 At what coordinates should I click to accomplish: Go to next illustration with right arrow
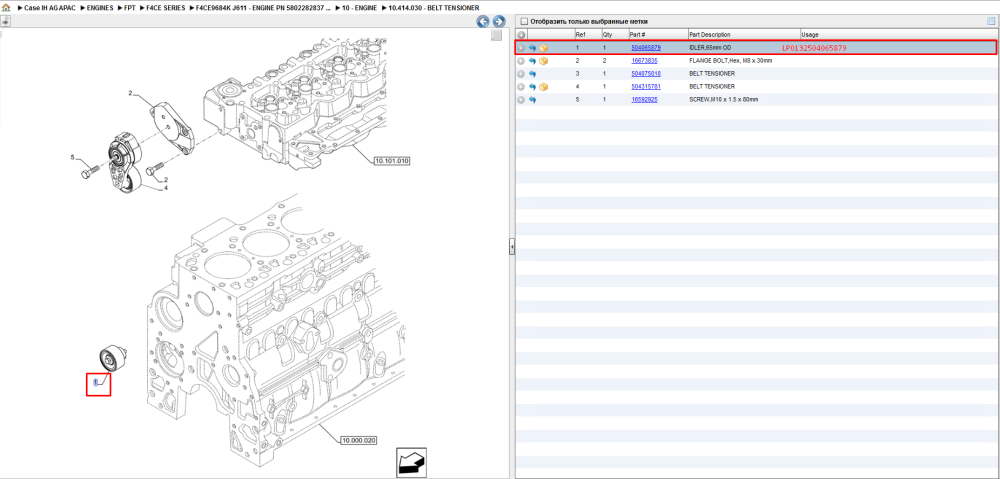(499, 22)
